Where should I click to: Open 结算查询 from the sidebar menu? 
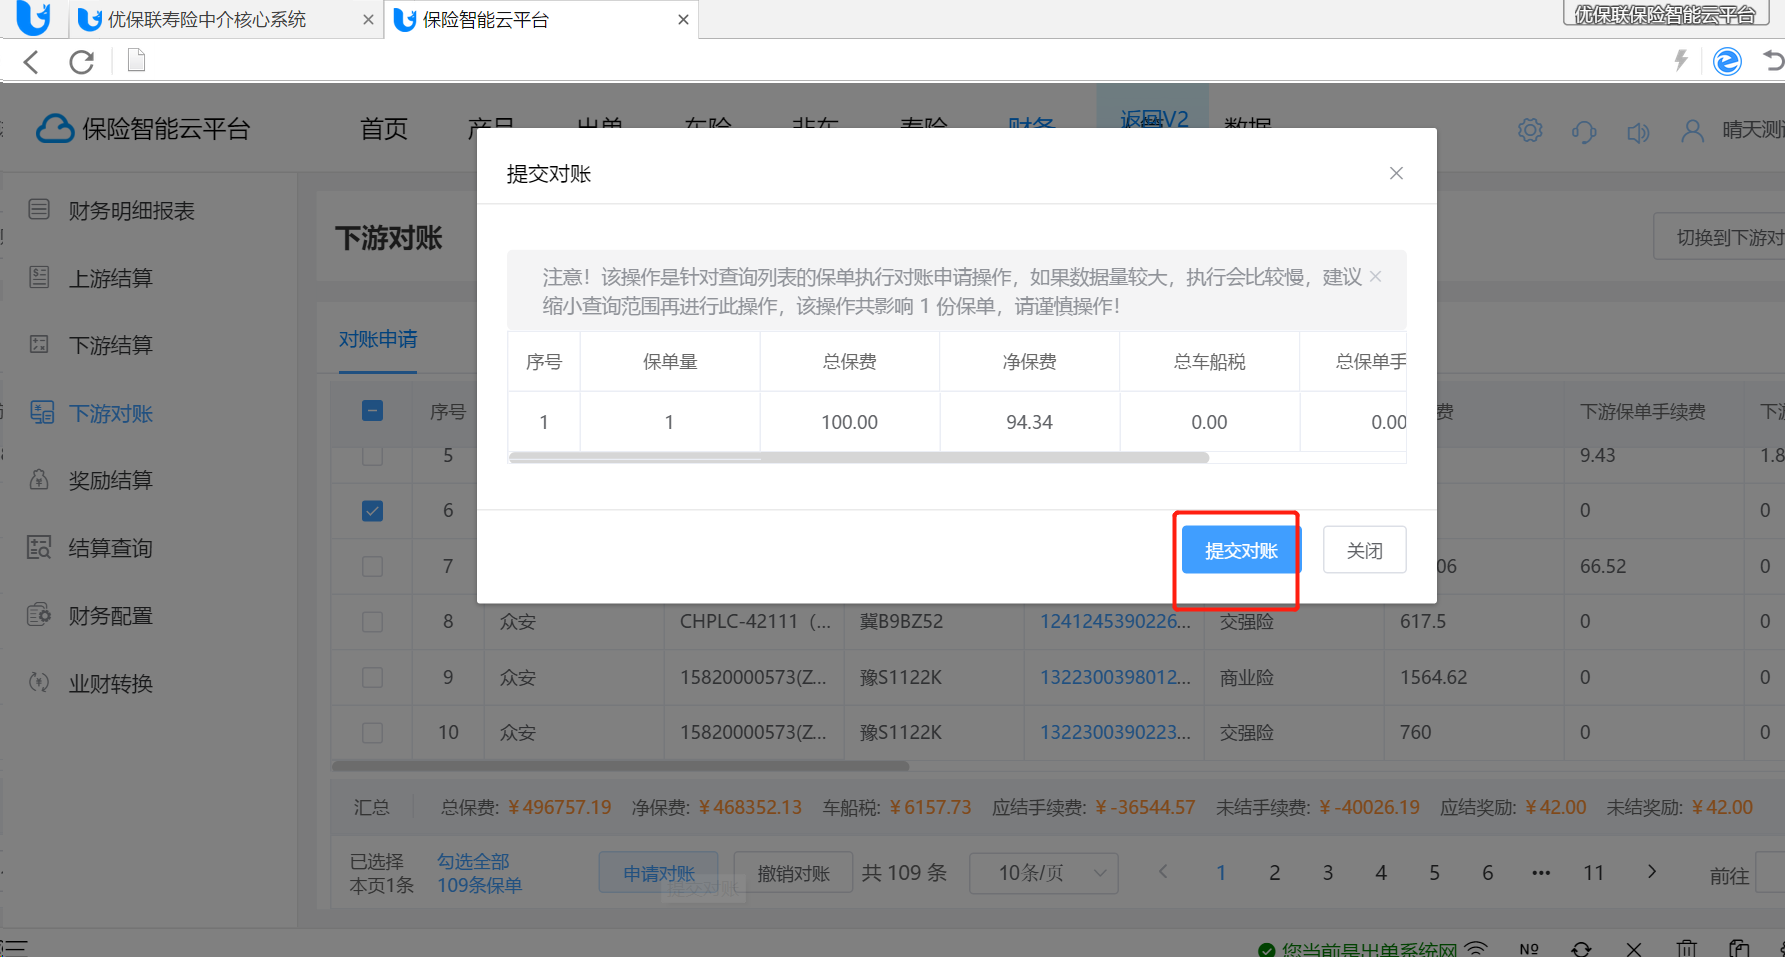coord(110,548)
